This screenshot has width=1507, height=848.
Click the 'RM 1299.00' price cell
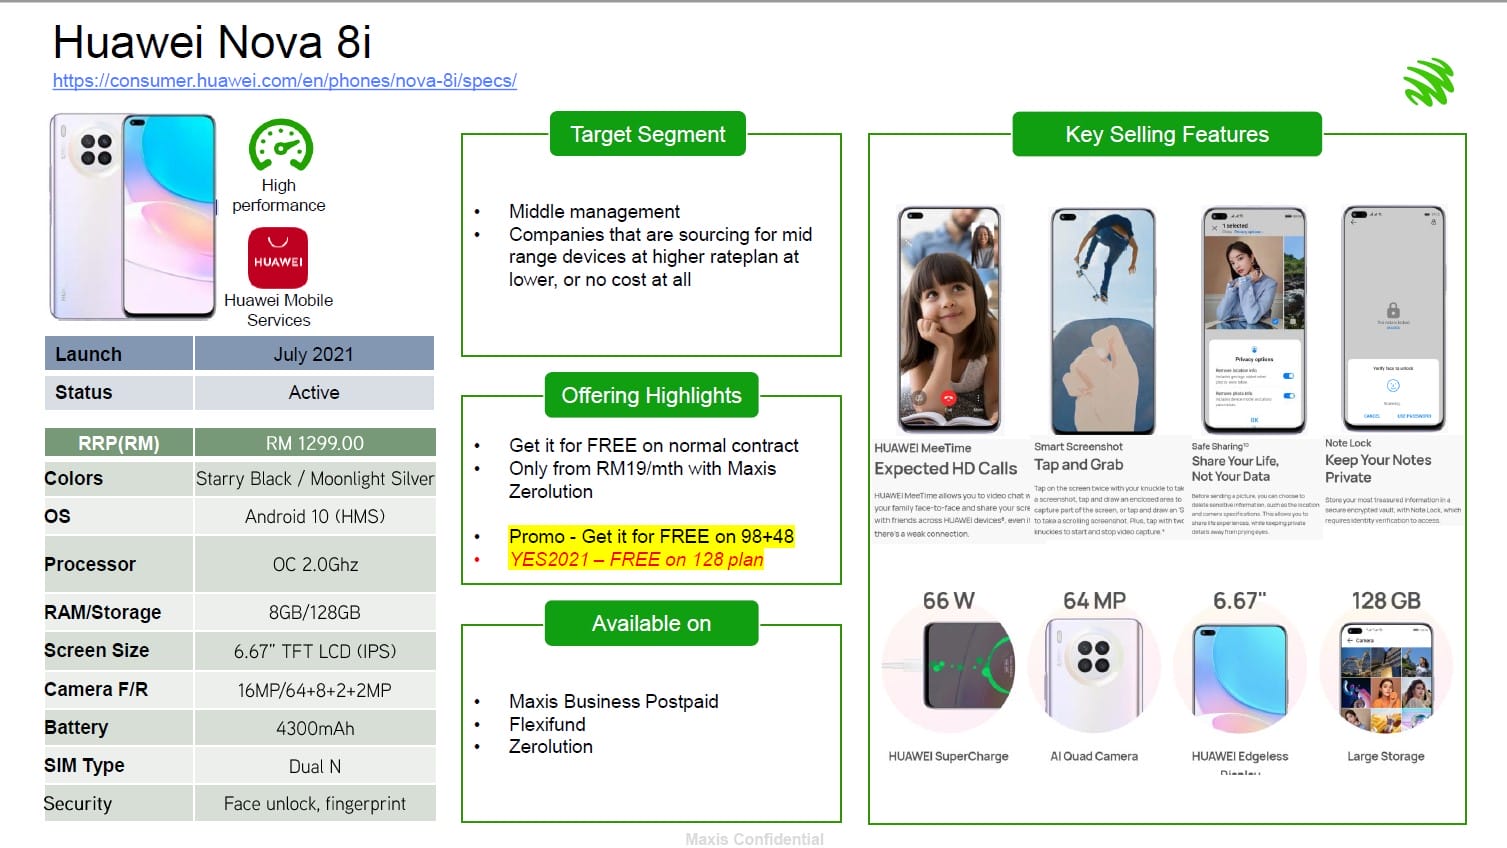point(315,443)
